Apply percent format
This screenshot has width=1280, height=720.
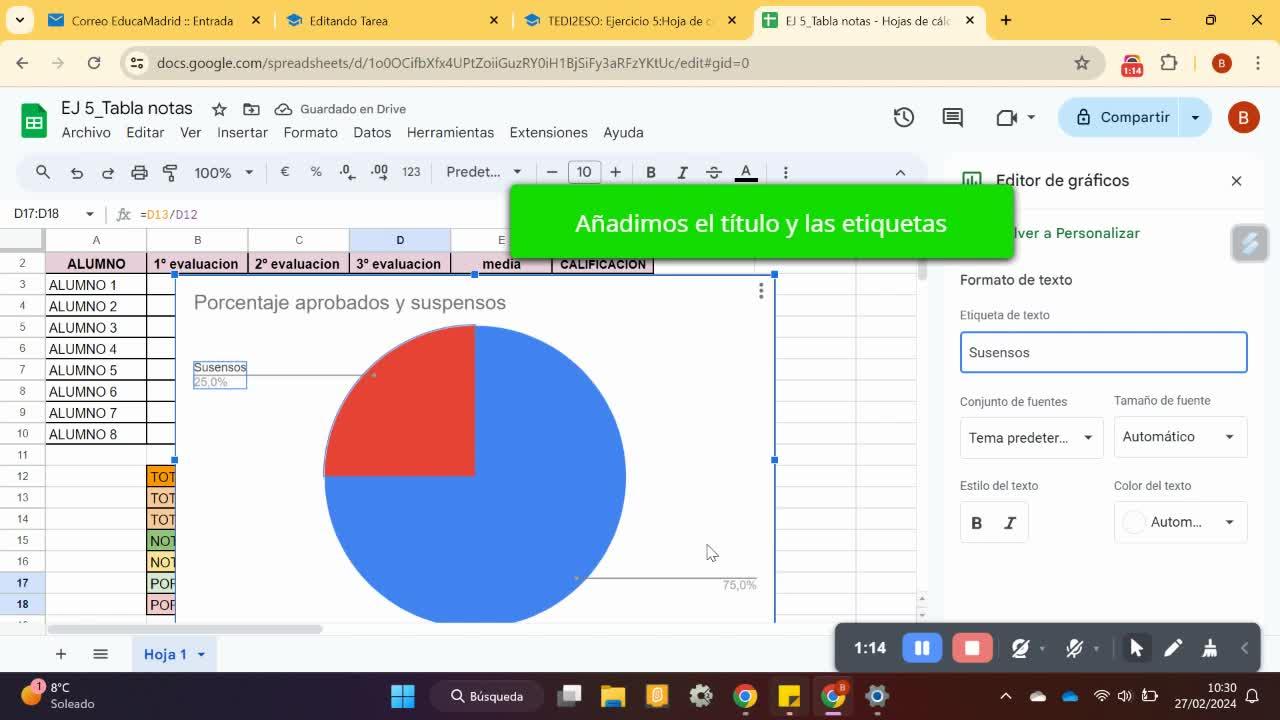(316, 172)
